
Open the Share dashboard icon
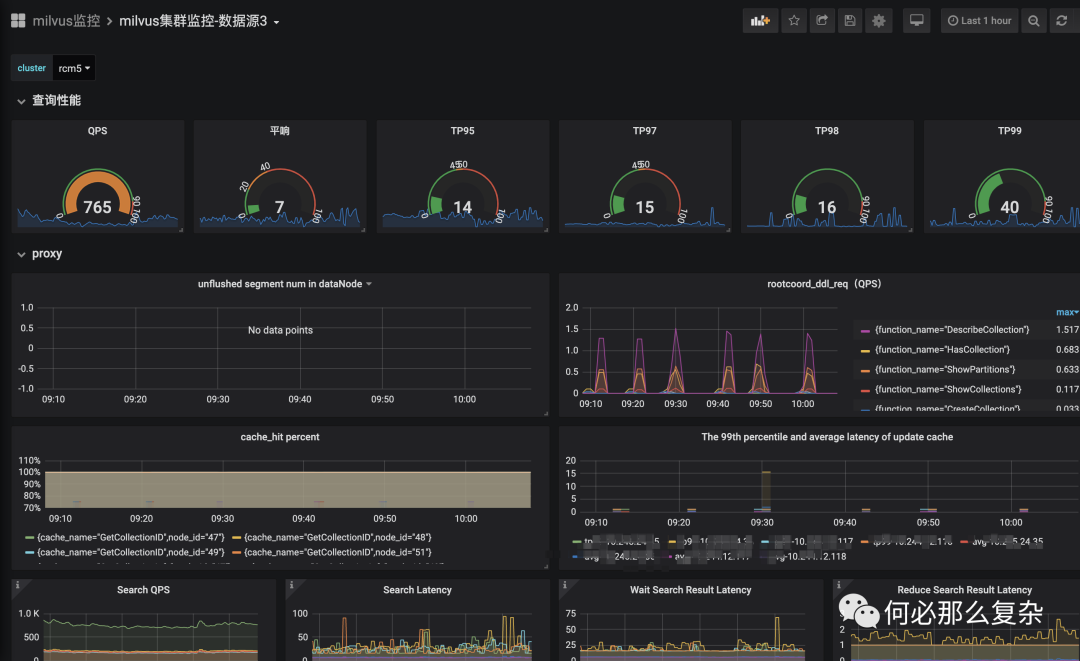point(822,21)
